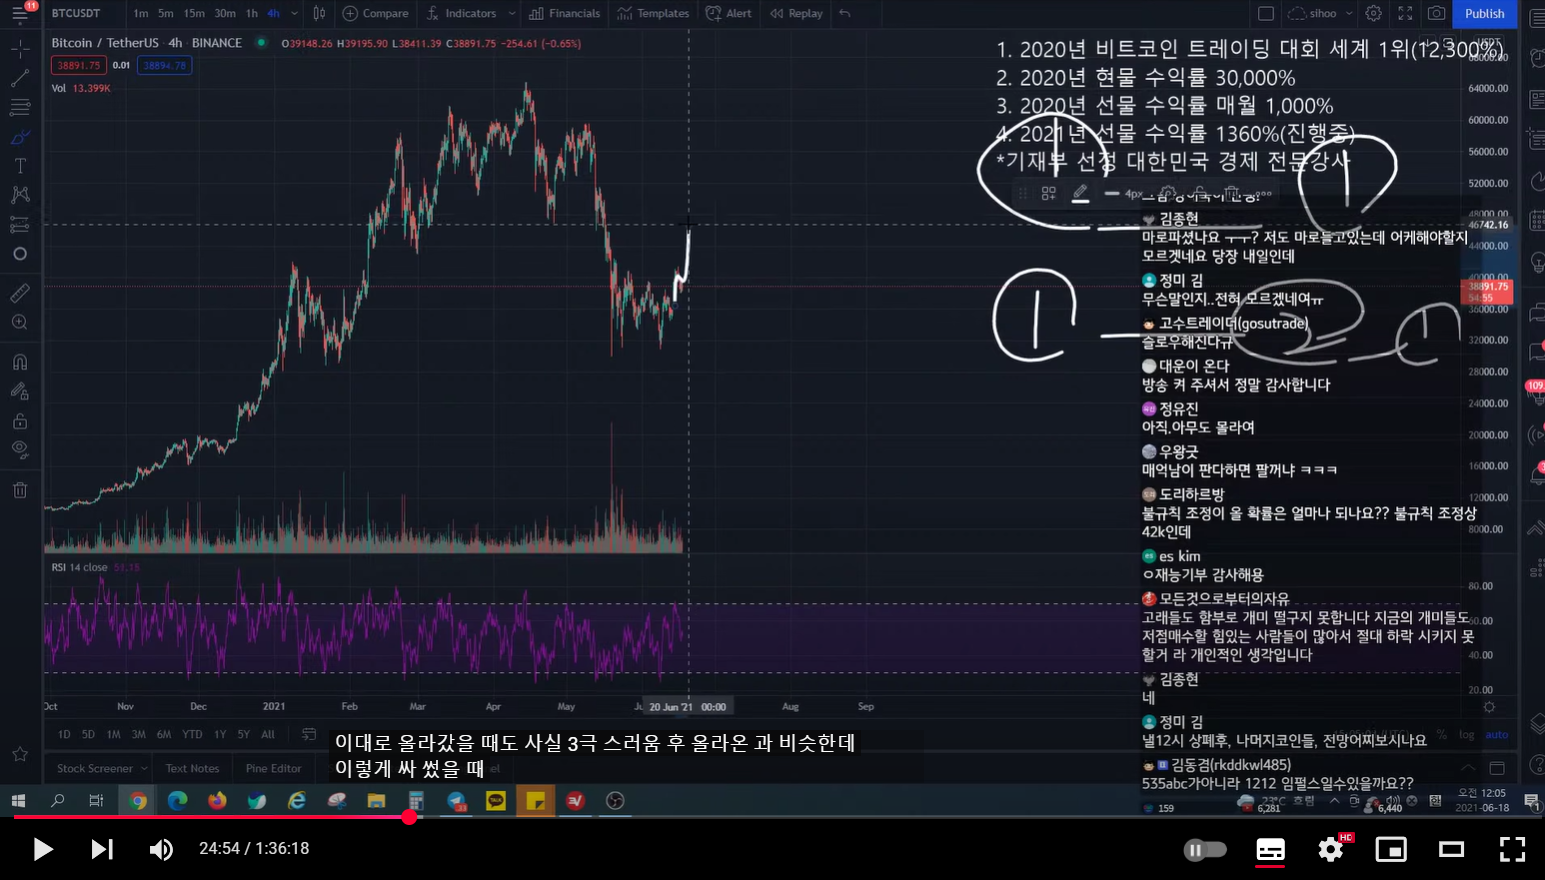The height and width of the screenshot is (880, 1545).
Task: Open the pencil line tool in drawing toolbar
Action: (x=1080, y=193)
